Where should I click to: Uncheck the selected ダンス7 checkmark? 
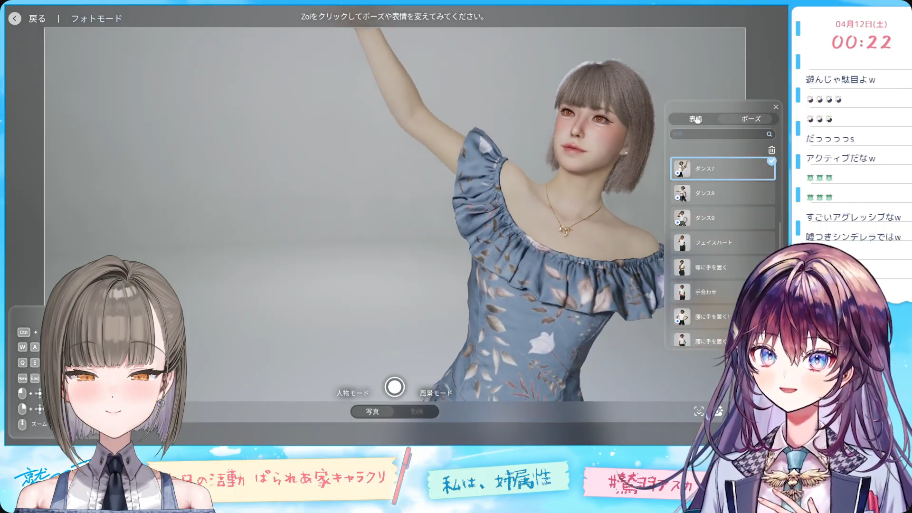coord(771,161)
